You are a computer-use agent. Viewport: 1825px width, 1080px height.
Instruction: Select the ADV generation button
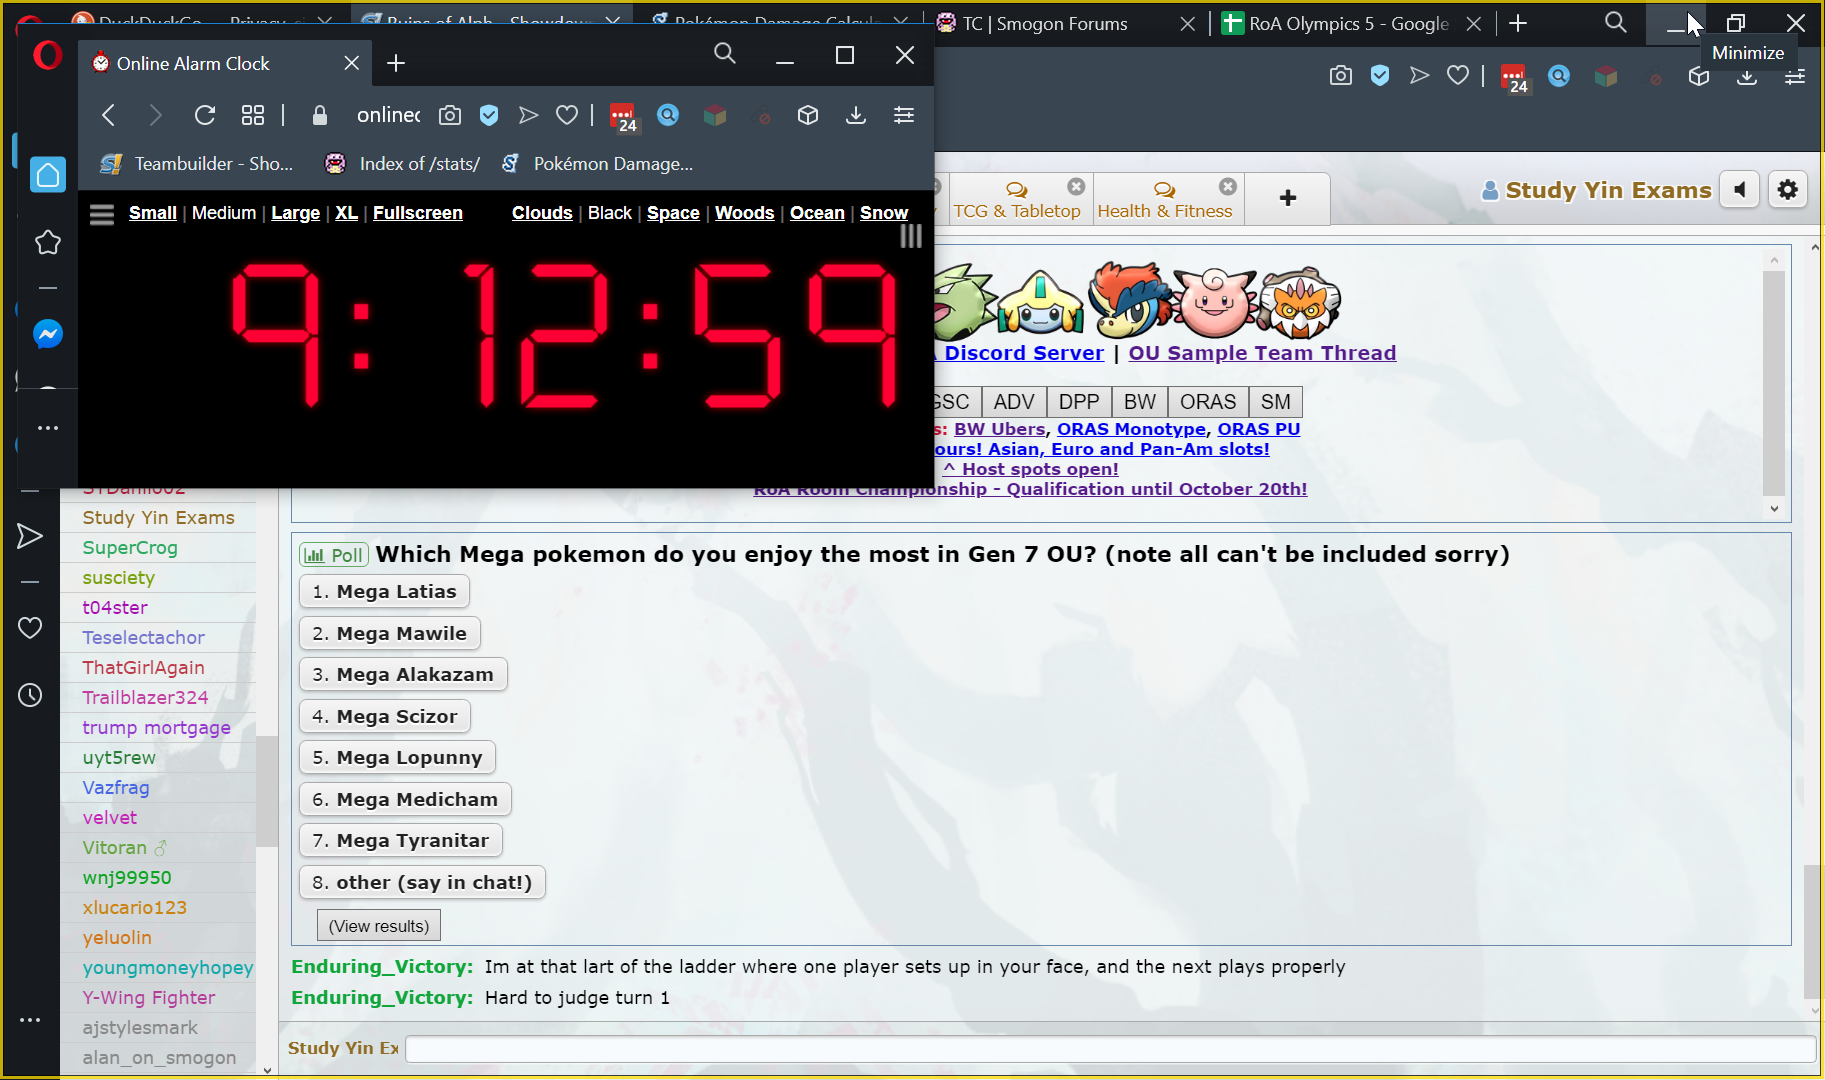click(x=1014, y=402)
